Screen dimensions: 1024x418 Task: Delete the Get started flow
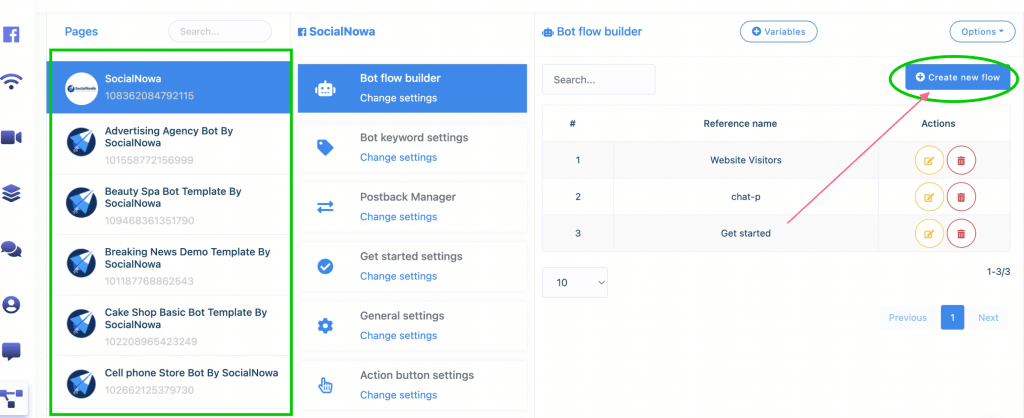961,233
